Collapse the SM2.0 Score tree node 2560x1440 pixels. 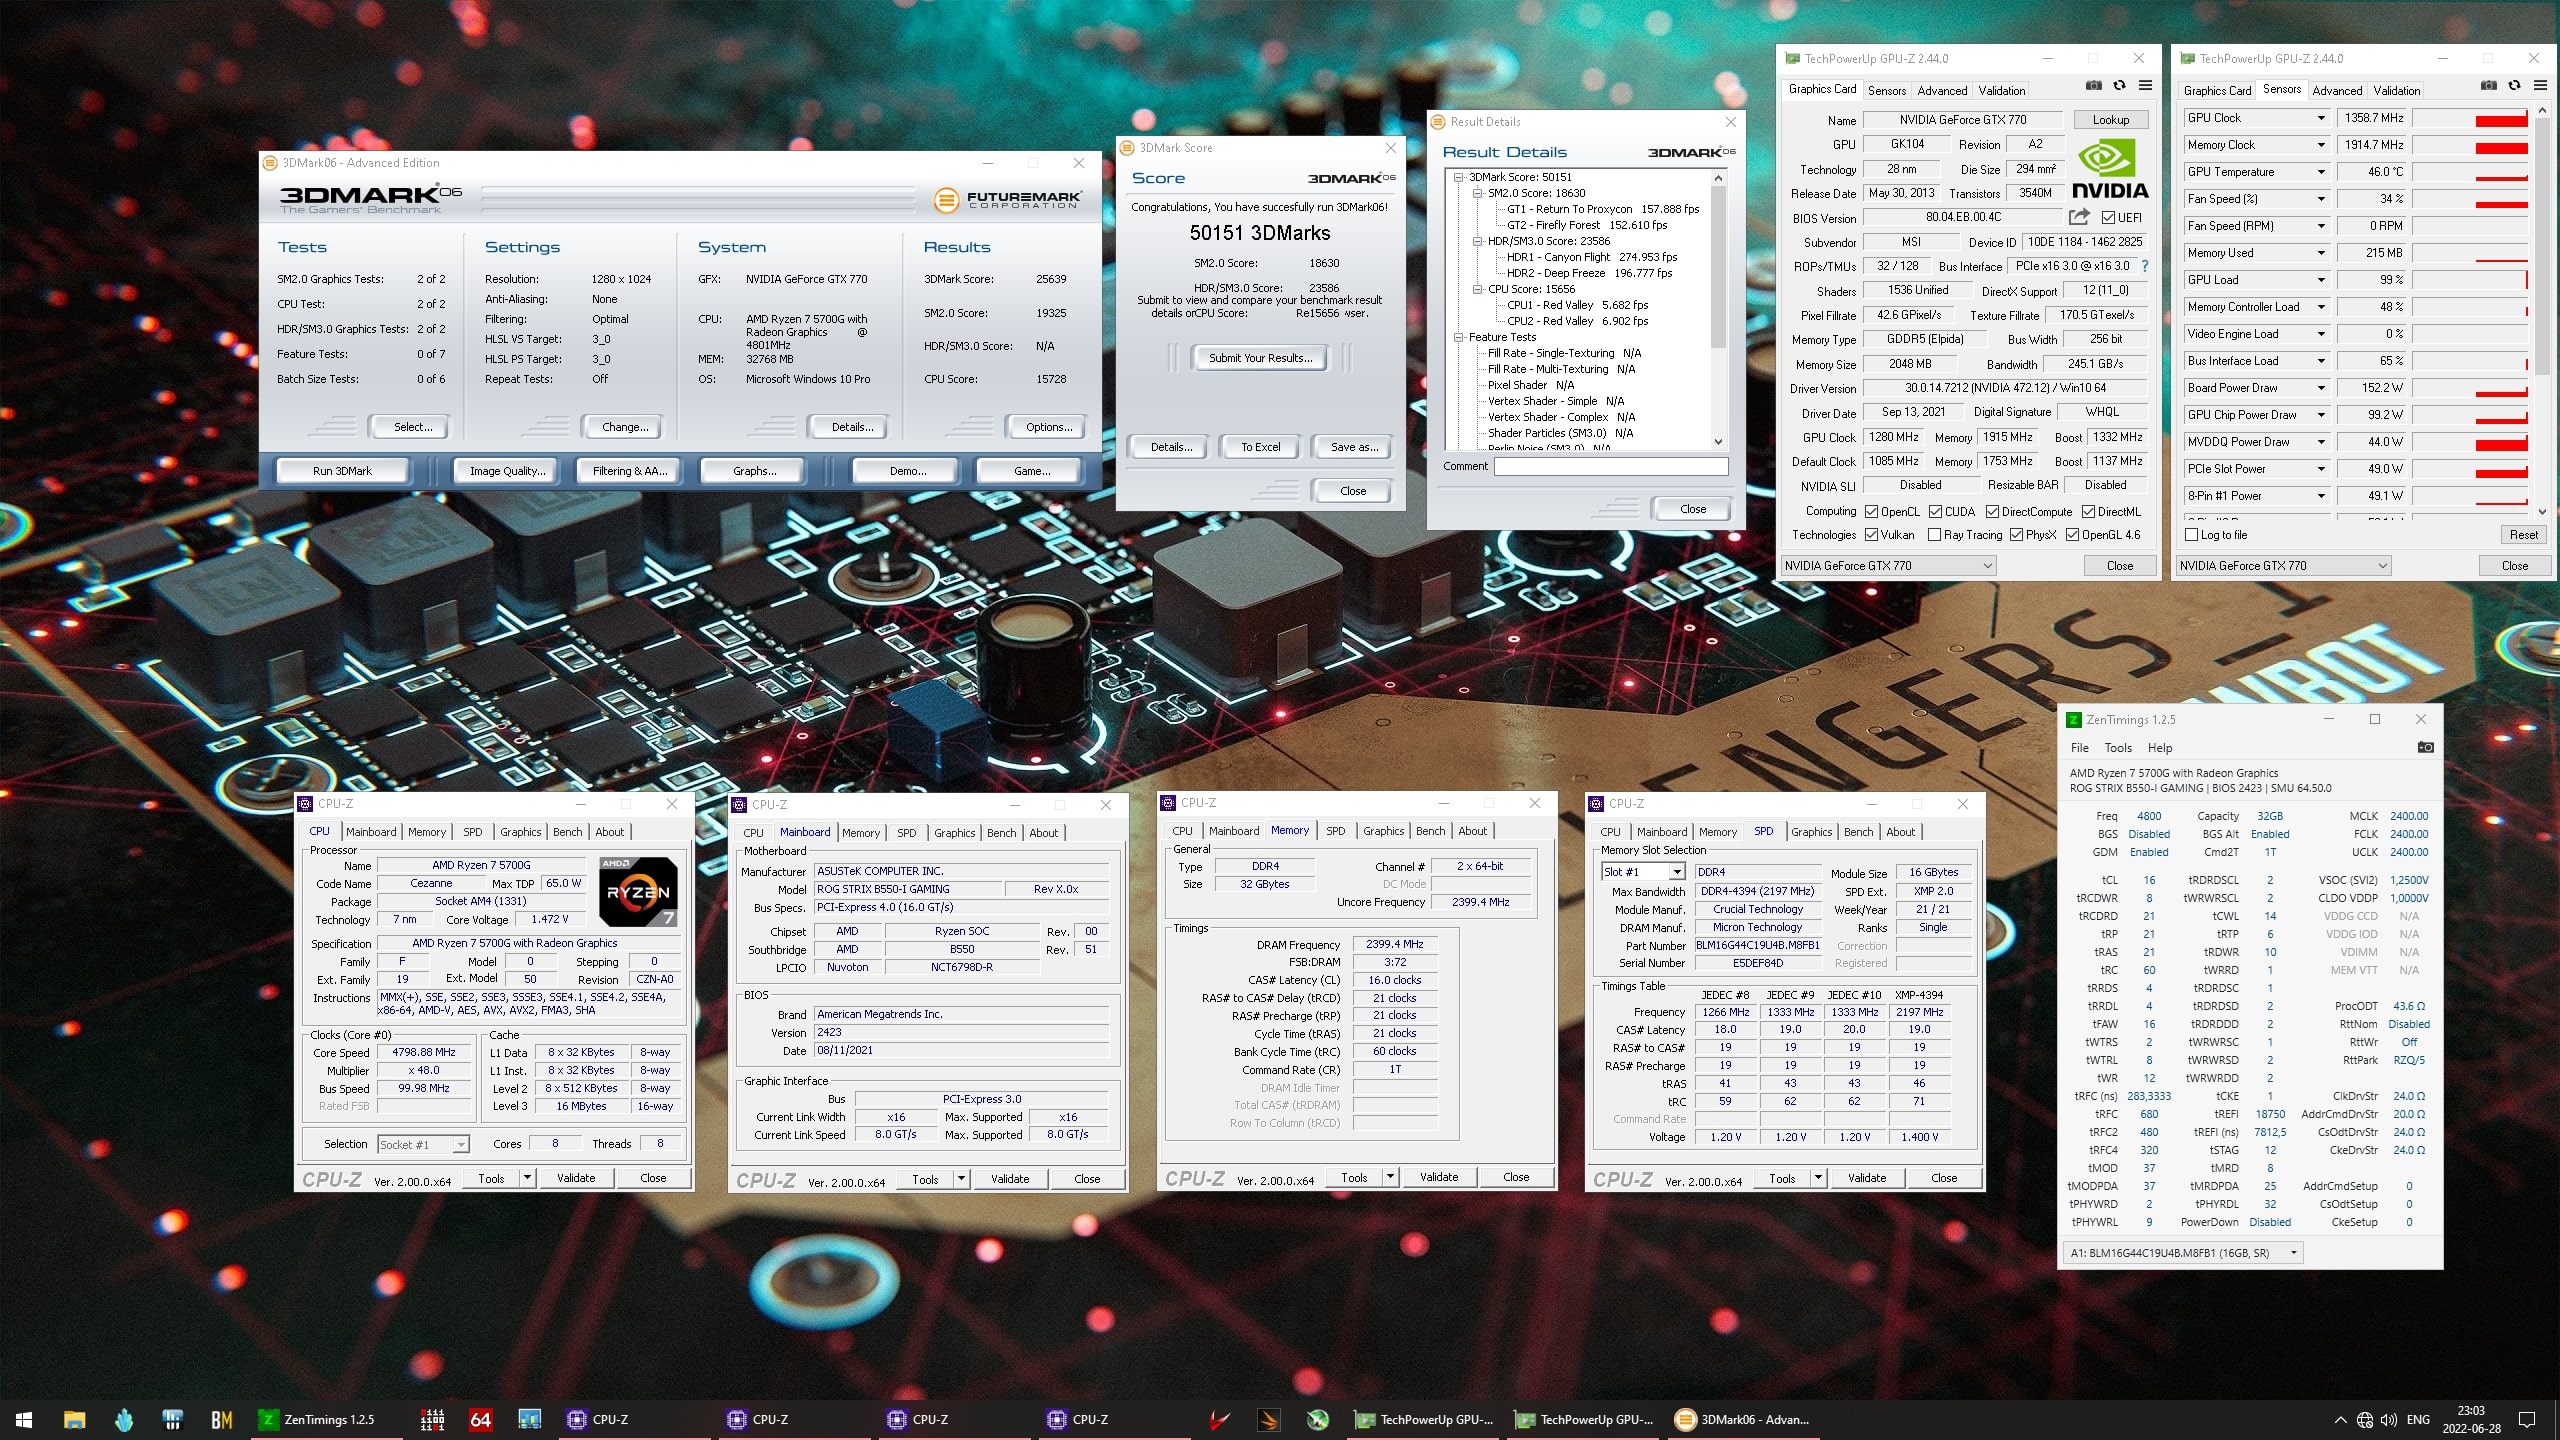[1477, 193]
